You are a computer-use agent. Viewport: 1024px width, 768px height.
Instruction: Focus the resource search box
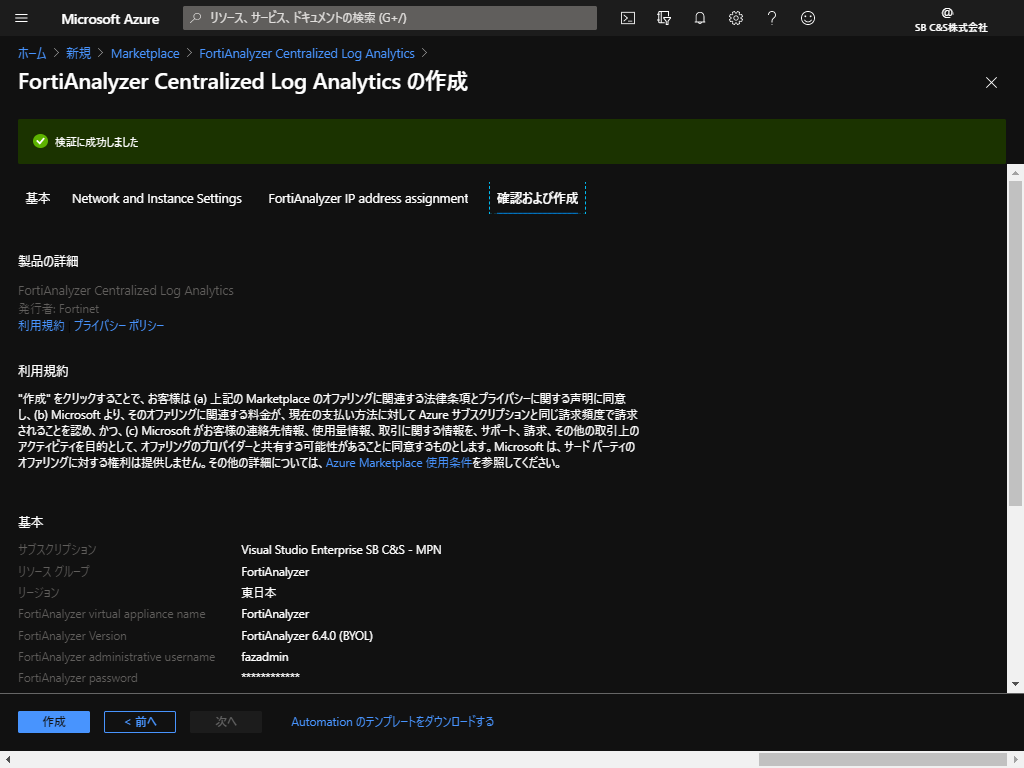pos(390,18)
